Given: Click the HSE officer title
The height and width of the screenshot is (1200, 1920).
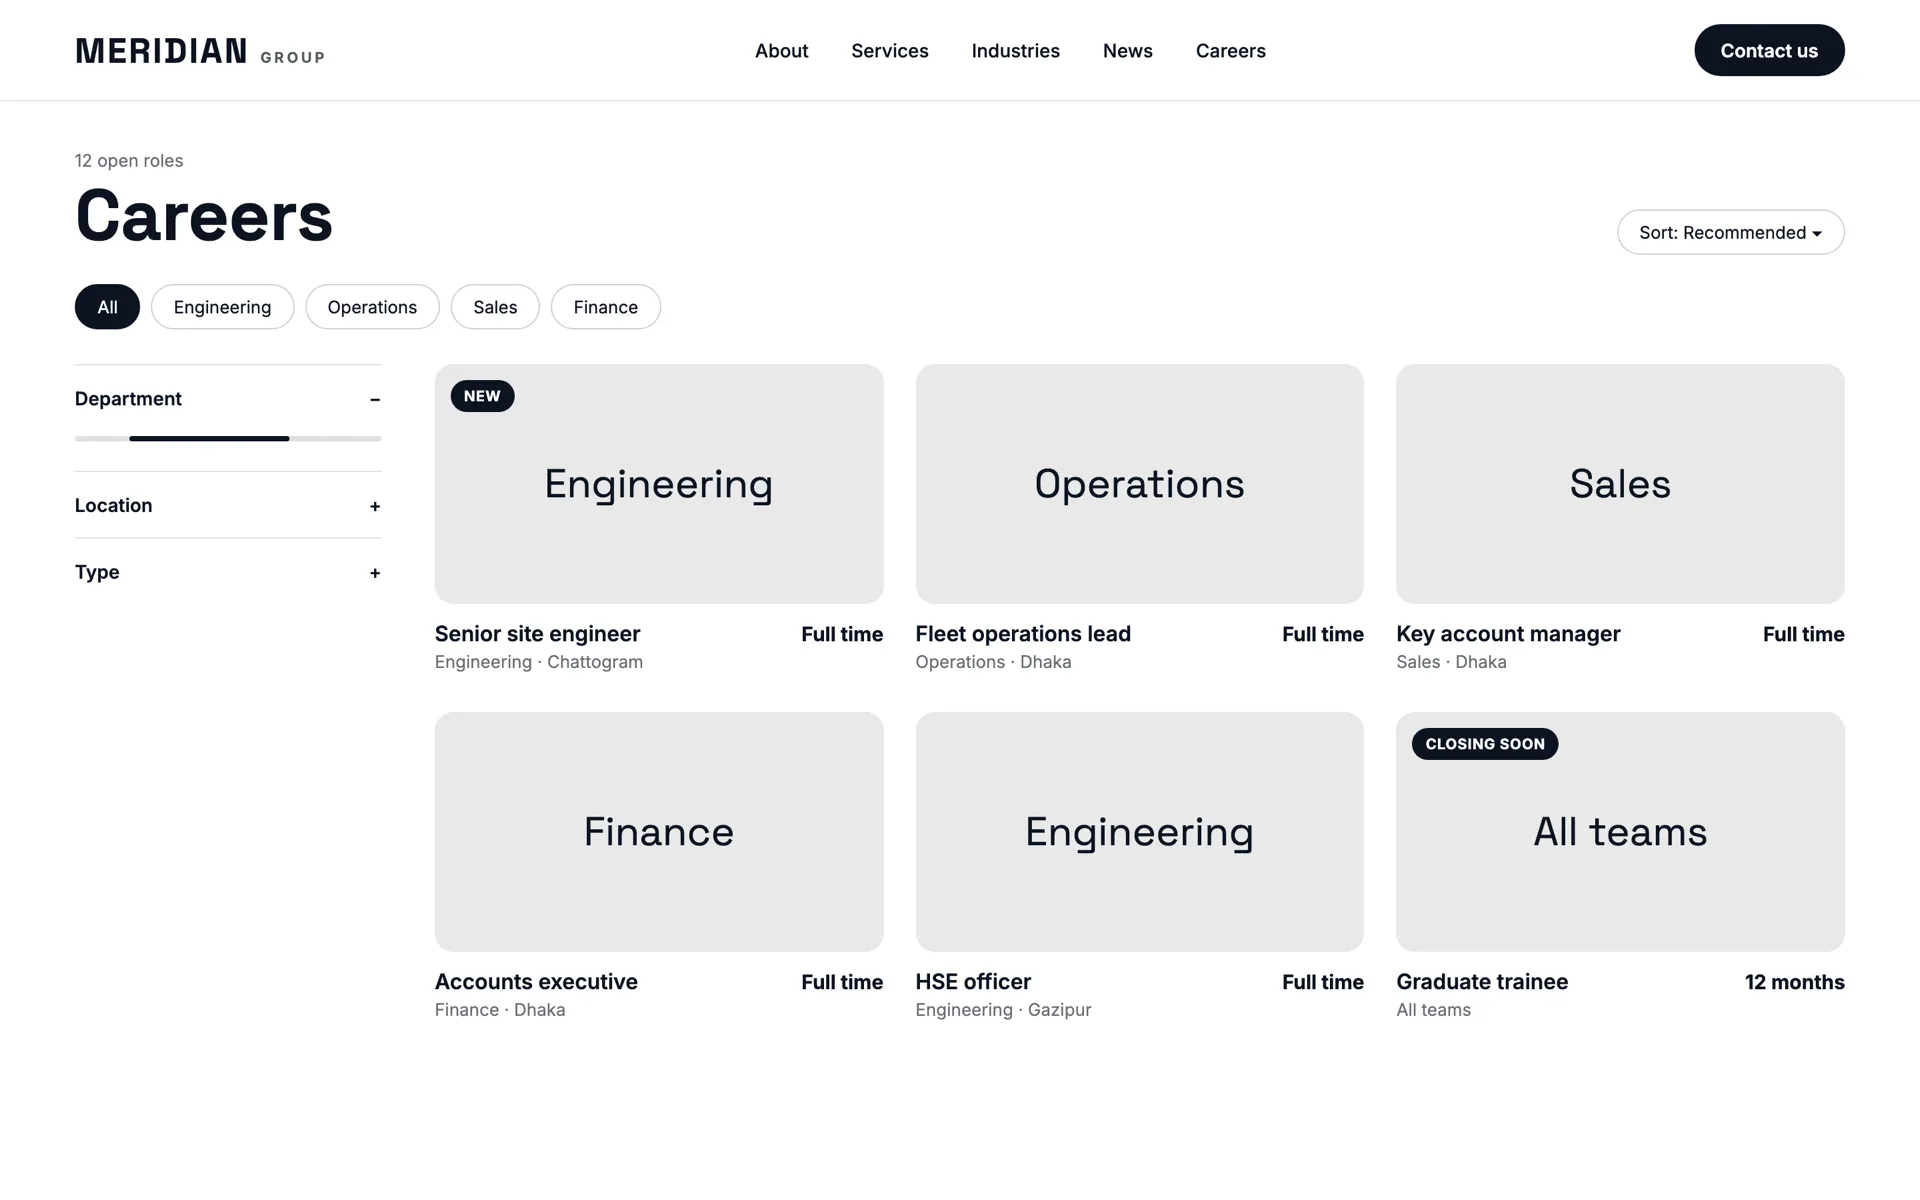Looking at the screenshot, I should [973, 982].
